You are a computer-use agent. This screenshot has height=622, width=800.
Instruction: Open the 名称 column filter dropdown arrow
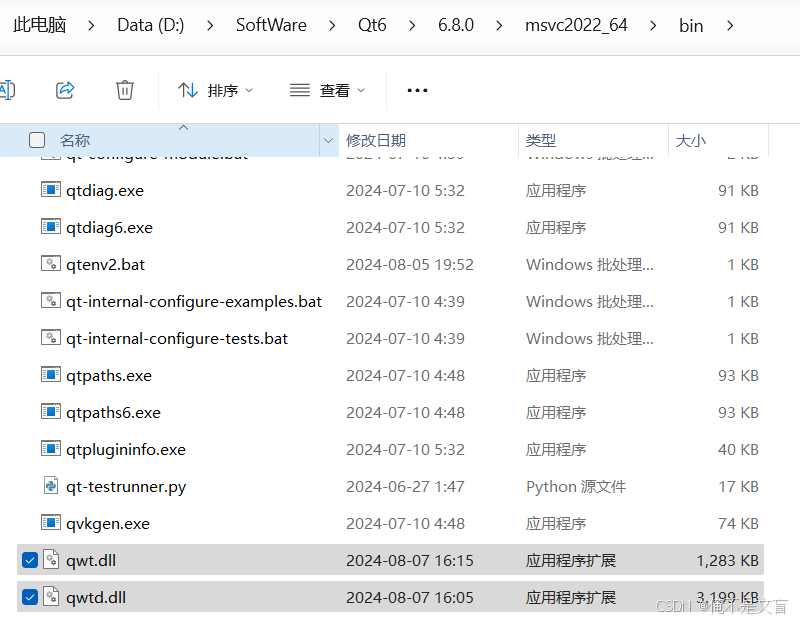[x=328, y=140]
